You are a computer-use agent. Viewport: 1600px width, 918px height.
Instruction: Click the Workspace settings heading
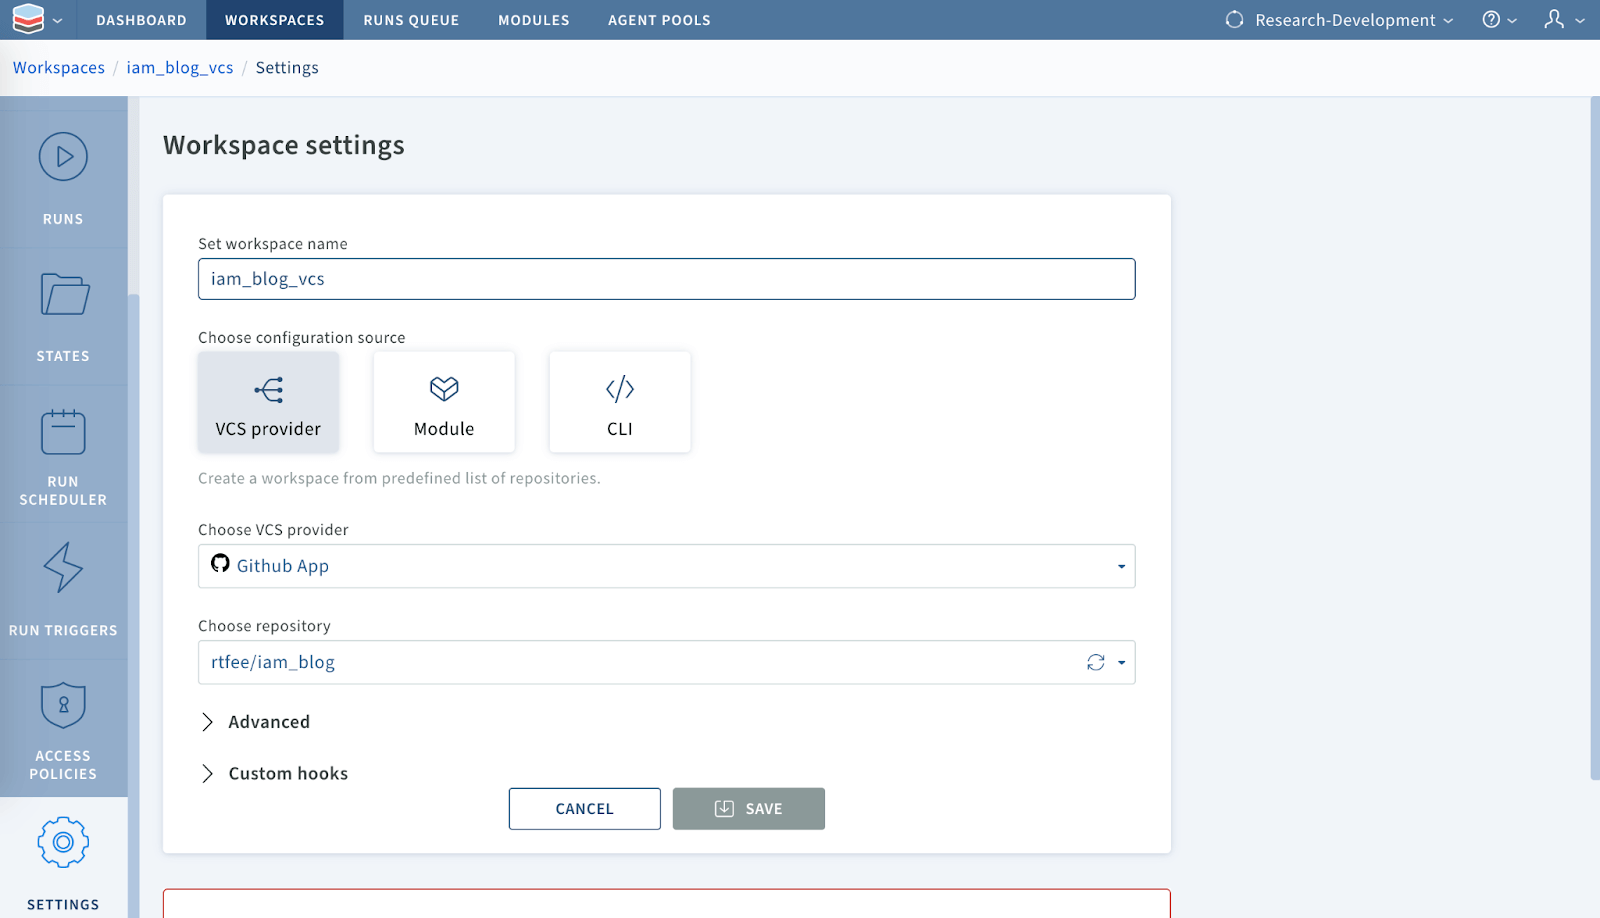pos(284,145)
